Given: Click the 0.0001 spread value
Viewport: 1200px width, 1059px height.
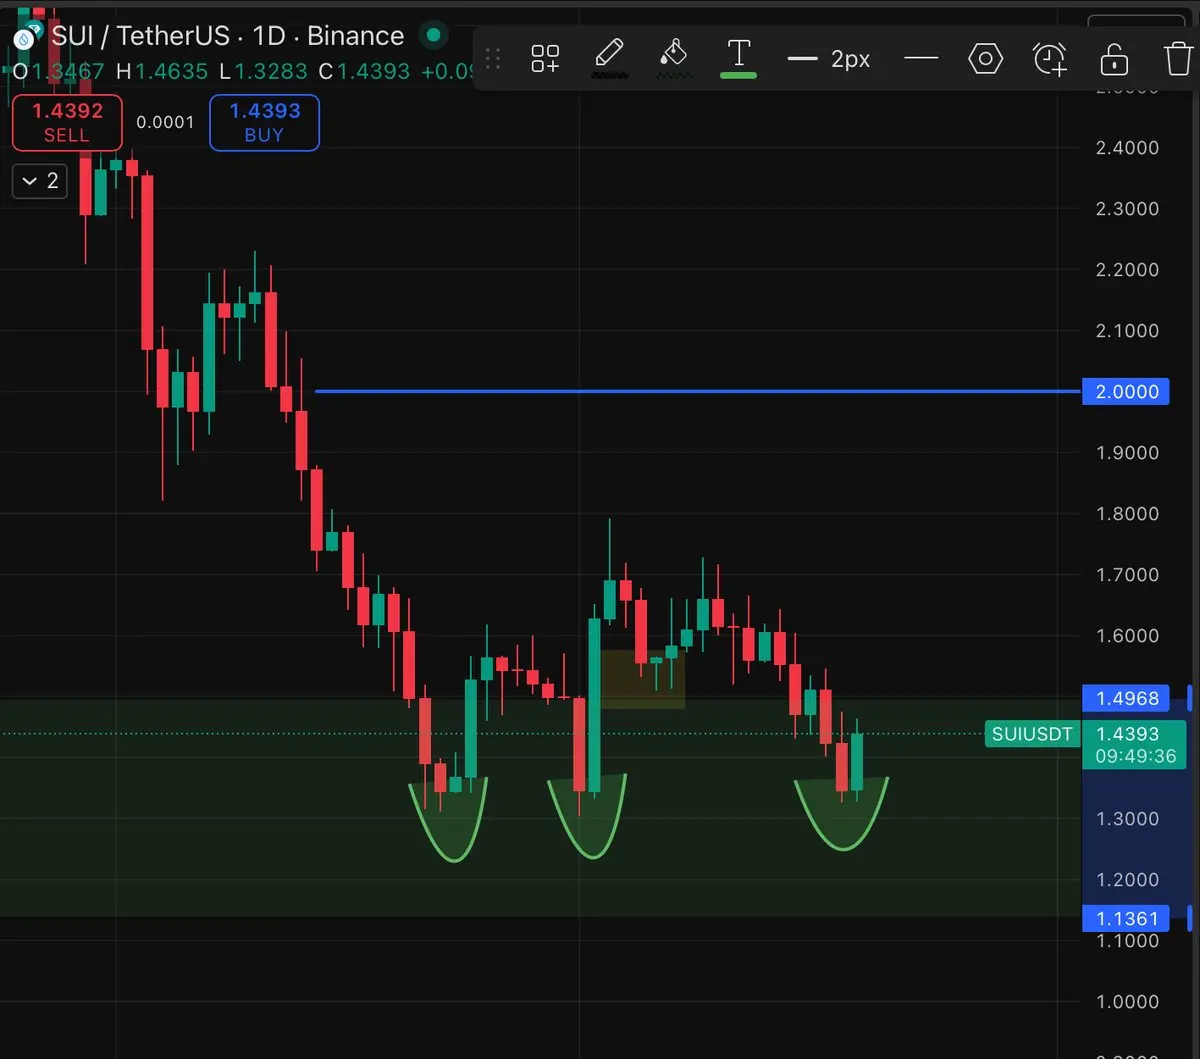Looking at the screenshot, I should pyautogui.click(x=165, y=122).
